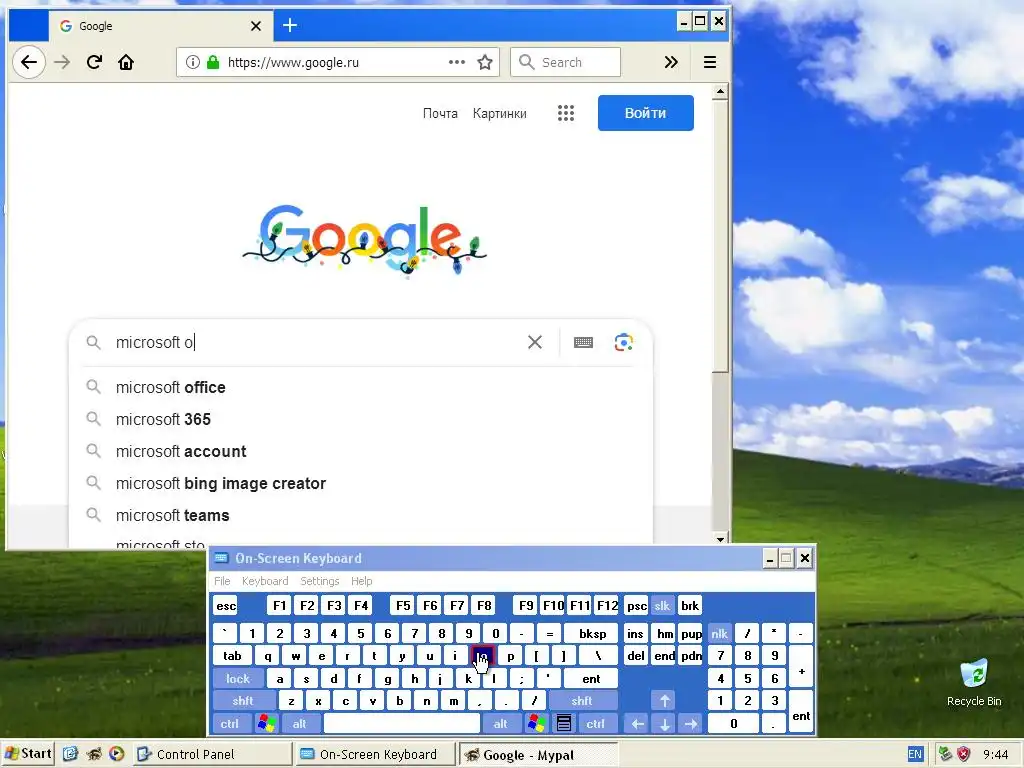
Task: Toggle the right shft key on keyboard
Action: pos(582,701)
